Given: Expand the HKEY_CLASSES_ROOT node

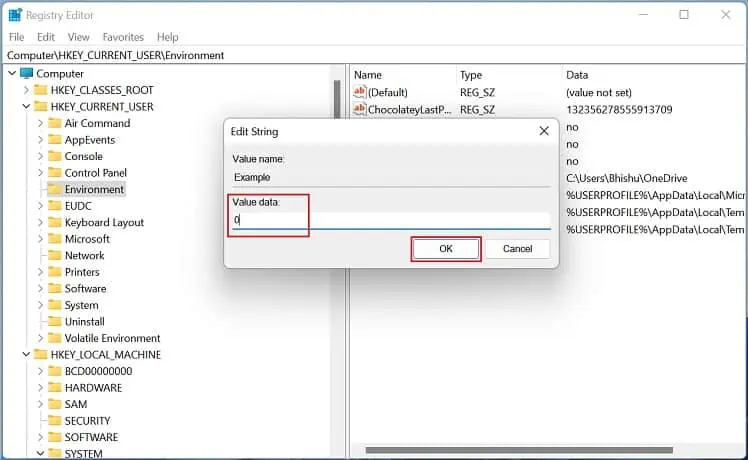Looking at the screenshot, I should tap(26, 90).
